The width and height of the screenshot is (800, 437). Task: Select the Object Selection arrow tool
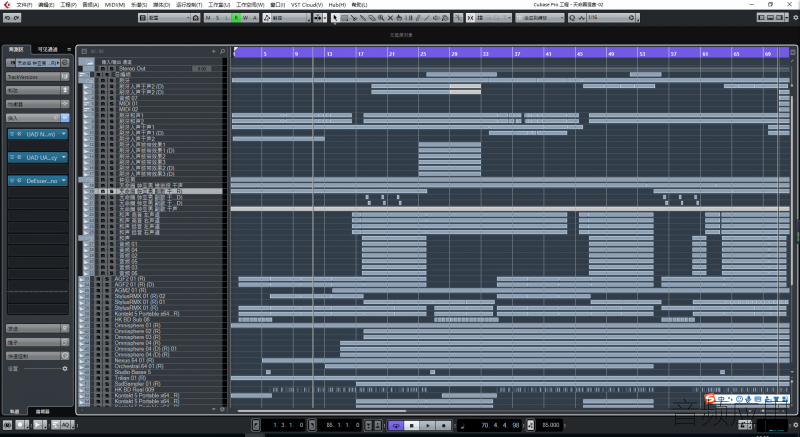335,18
